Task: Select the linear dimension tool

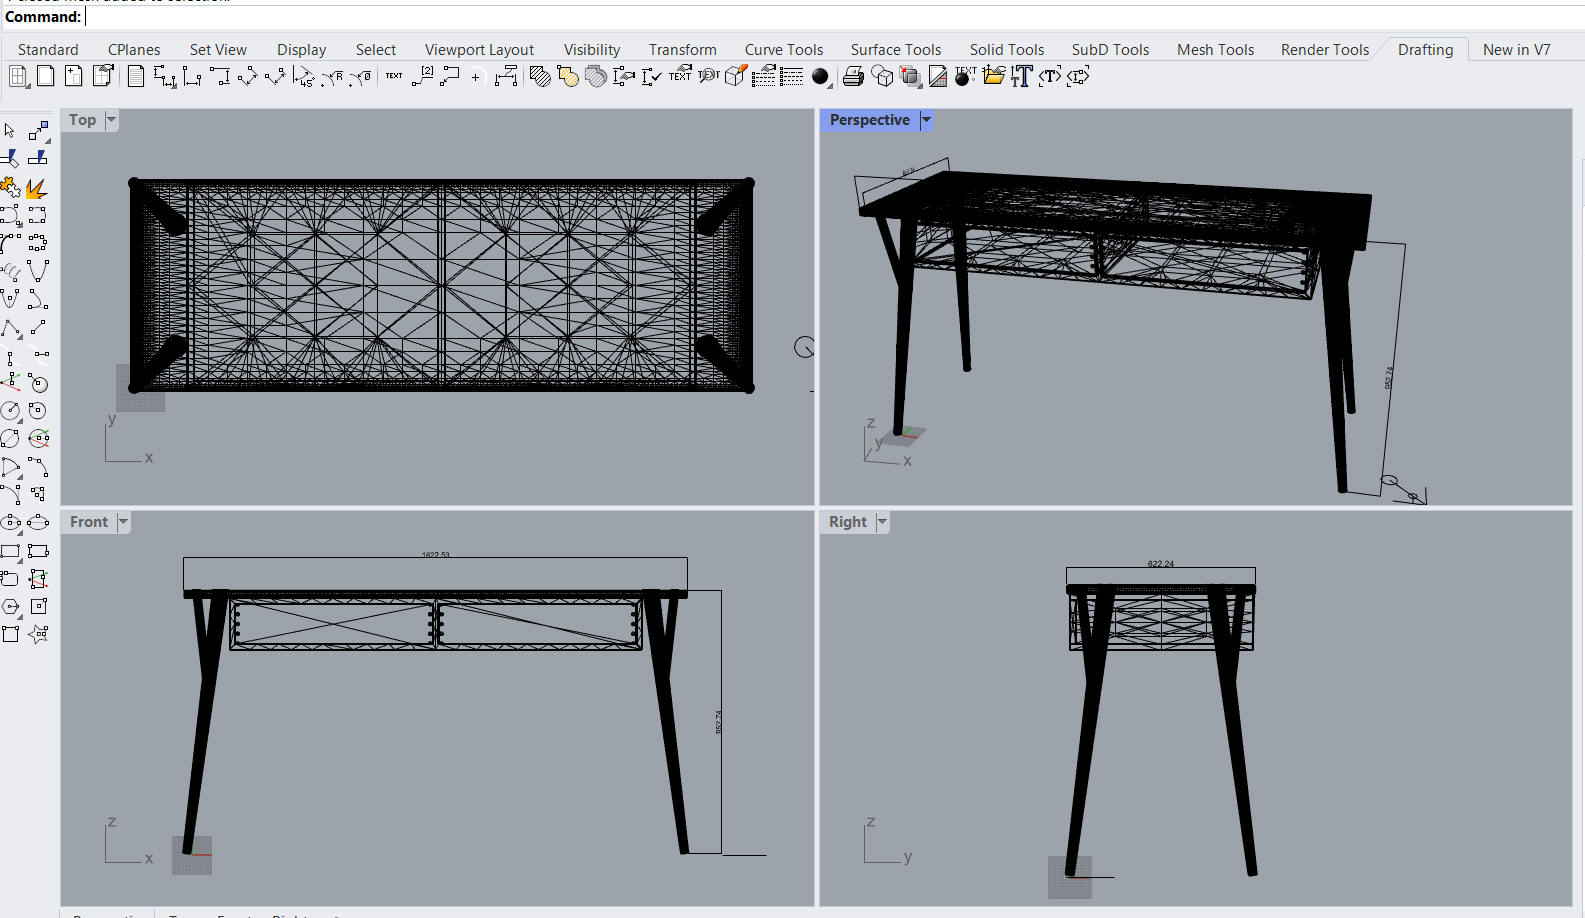Action: [164, 77]
